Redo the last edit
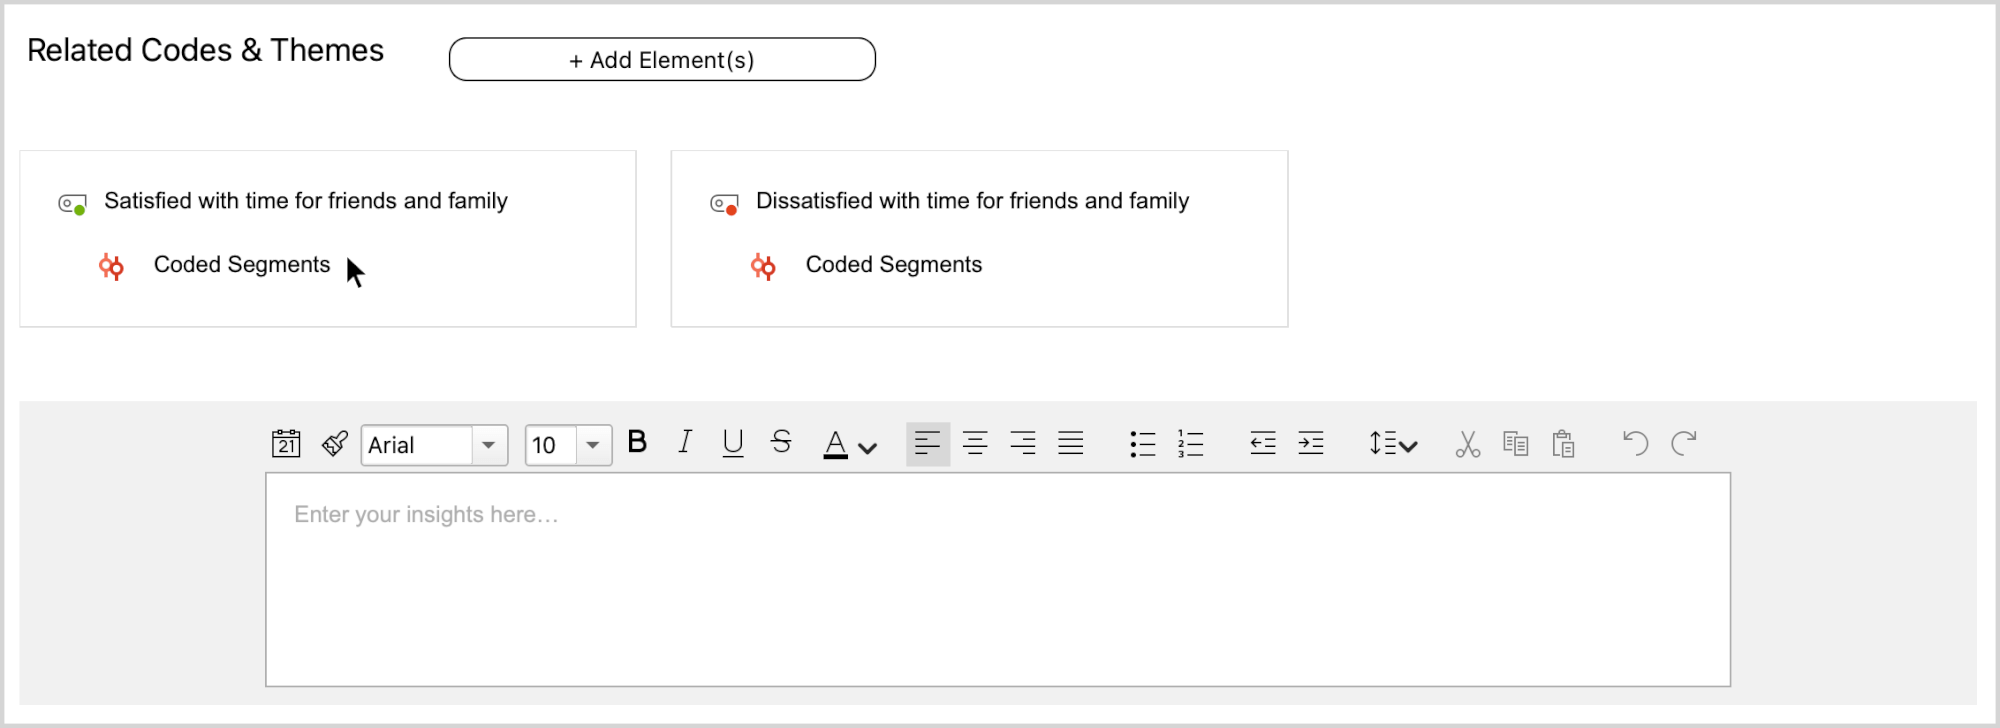The height and width of the screenshot is (728, 2000). pyautogui.click(x=1684, y=443)
